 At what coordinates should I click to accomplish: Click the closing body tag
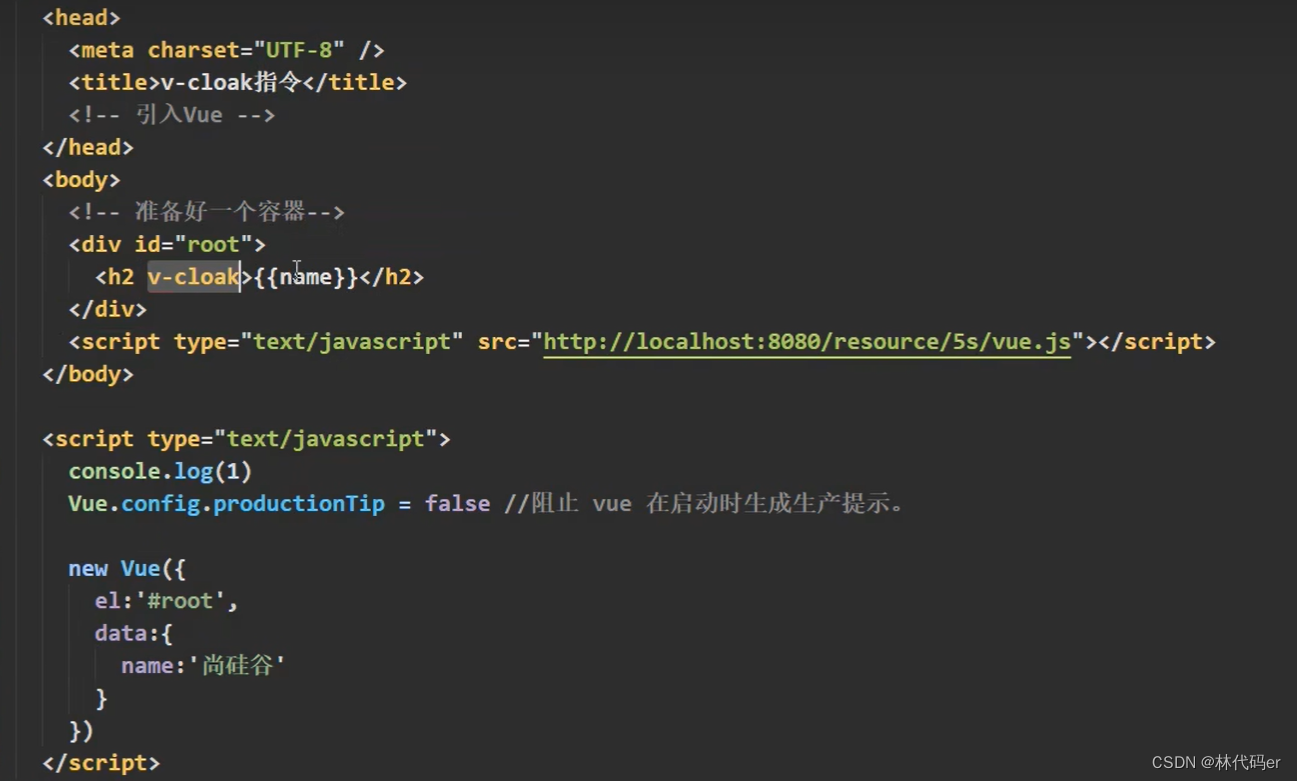[x=86, y=373]
